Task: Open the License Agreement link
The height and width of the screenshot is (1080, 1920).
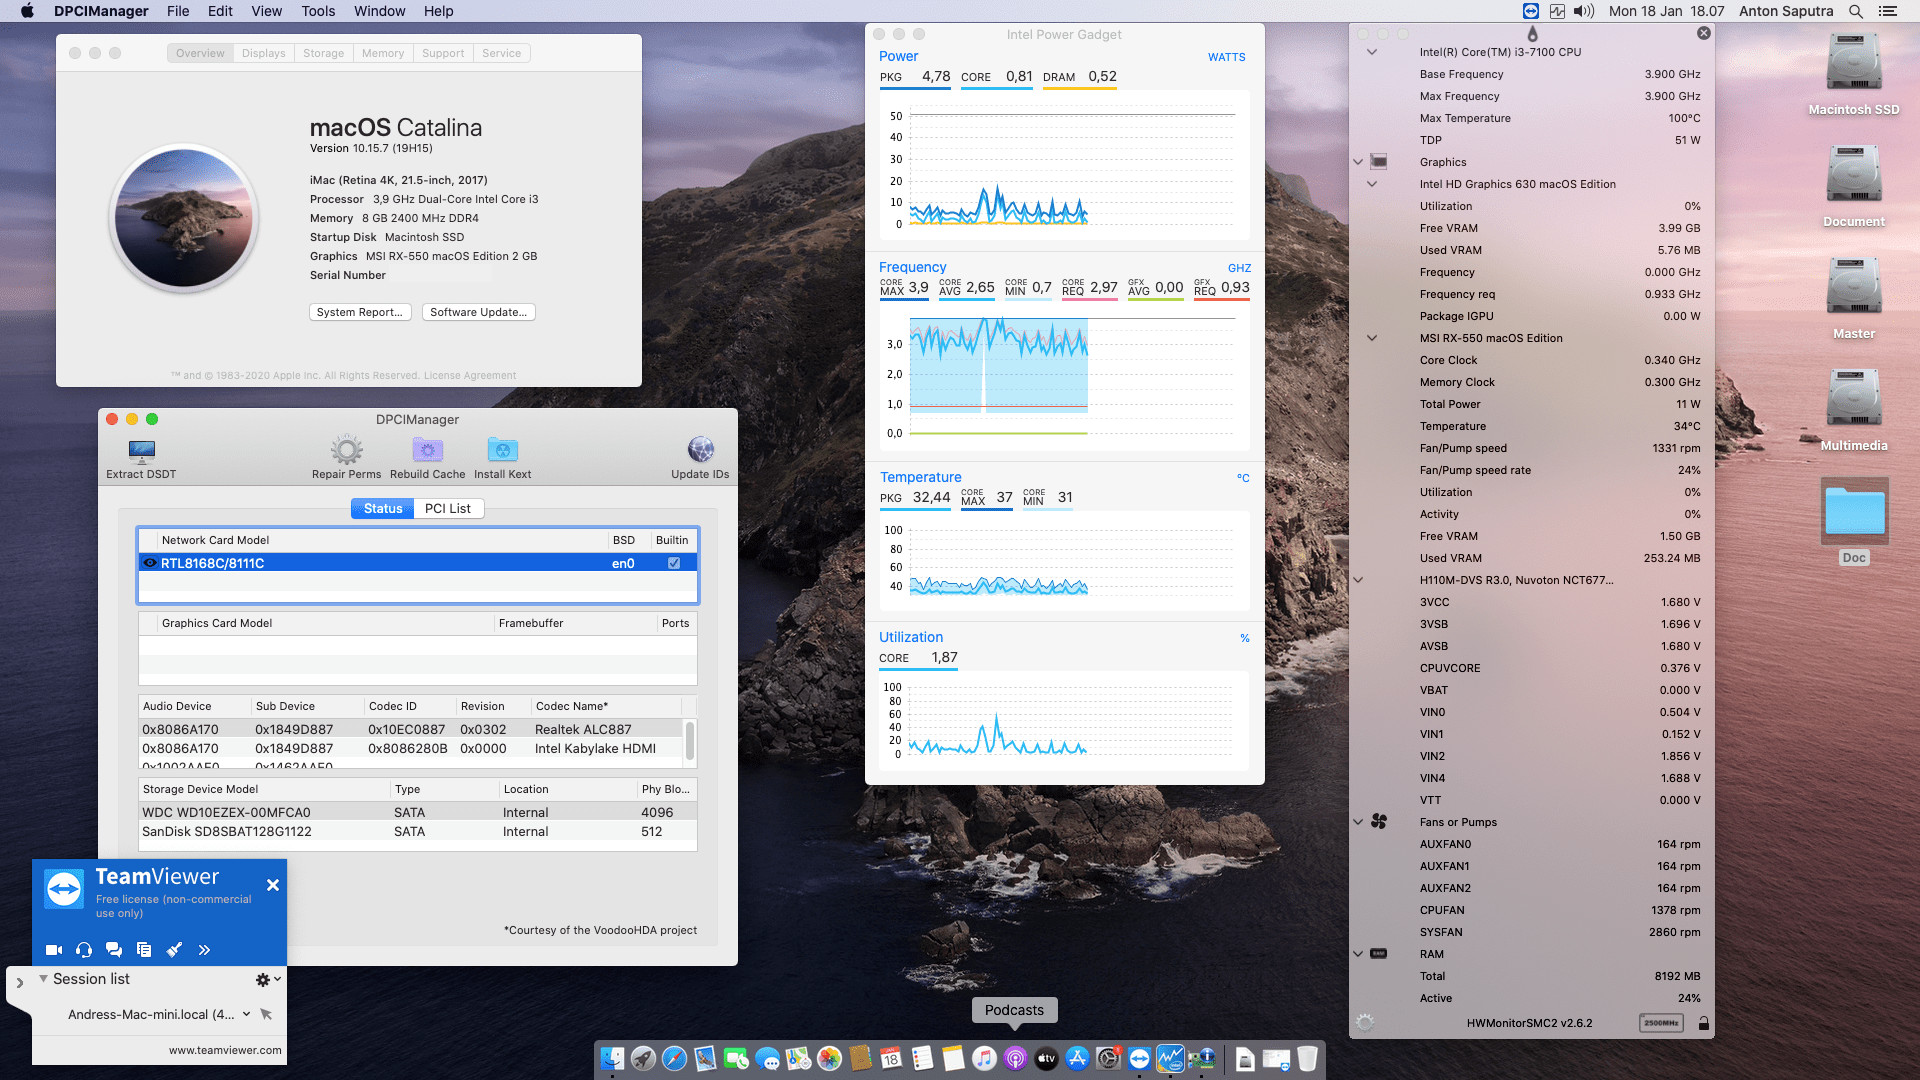Action: (x=470, y=376)
